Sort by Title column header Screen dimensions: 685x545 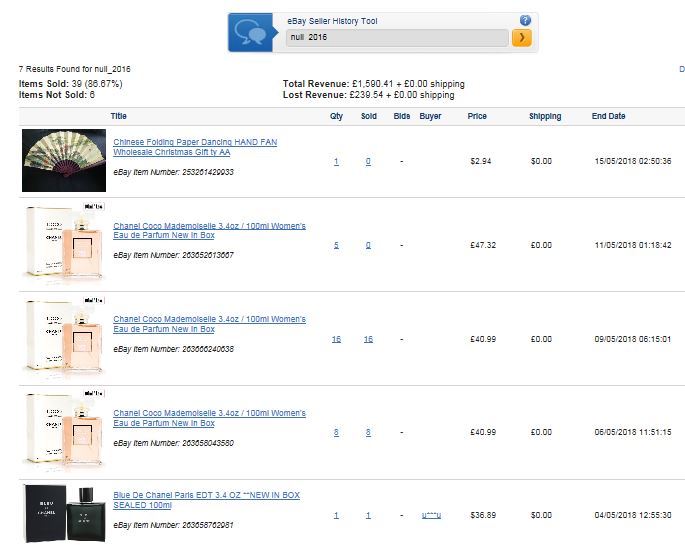[x=118, y=116]
